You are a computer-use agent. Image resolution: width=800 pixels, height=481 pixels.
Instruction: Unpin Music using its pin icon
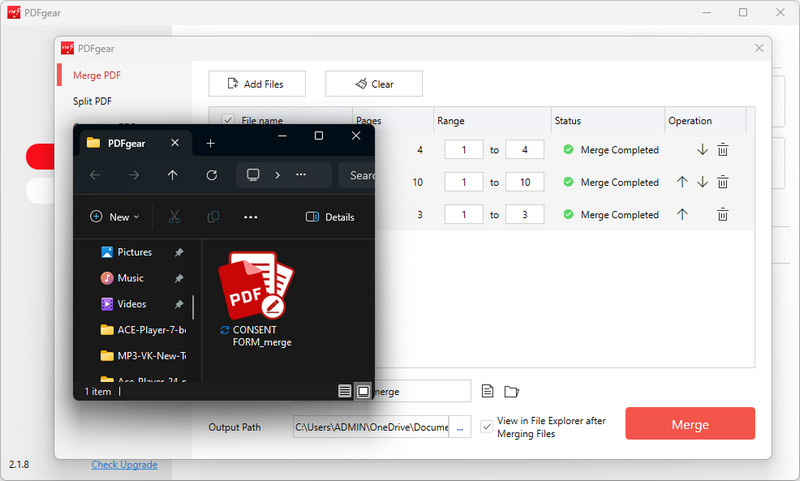[179, 278]
